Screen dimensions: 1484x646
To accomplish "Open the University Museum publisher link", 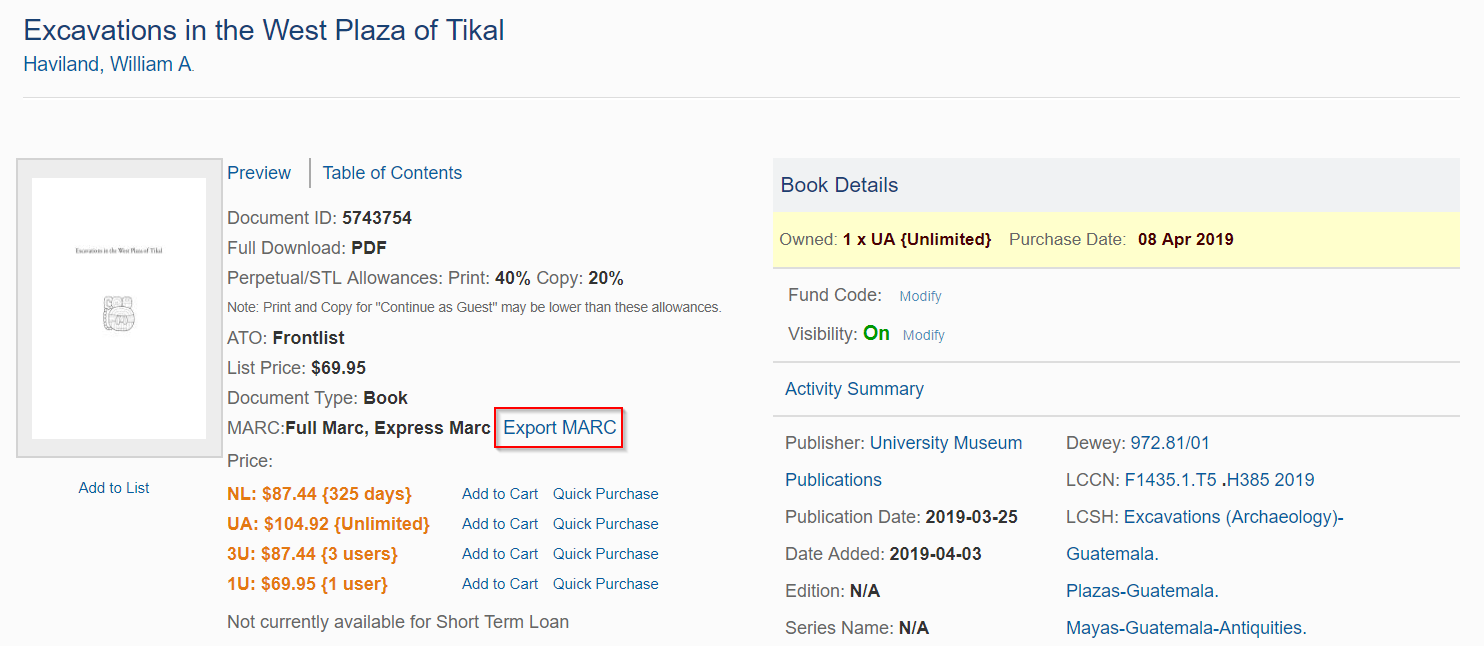I will coord(945,443).
